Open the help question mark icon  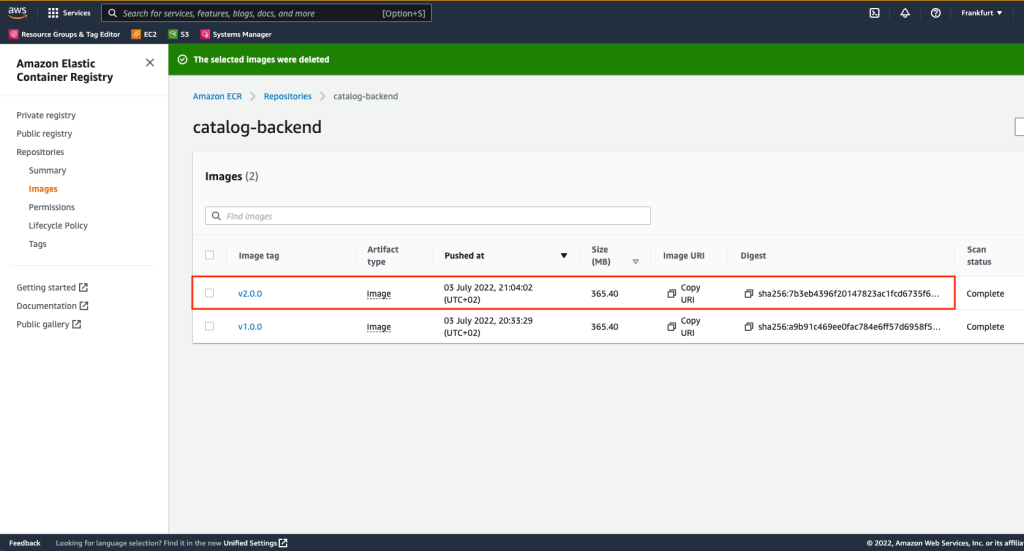tap(936, 13)
